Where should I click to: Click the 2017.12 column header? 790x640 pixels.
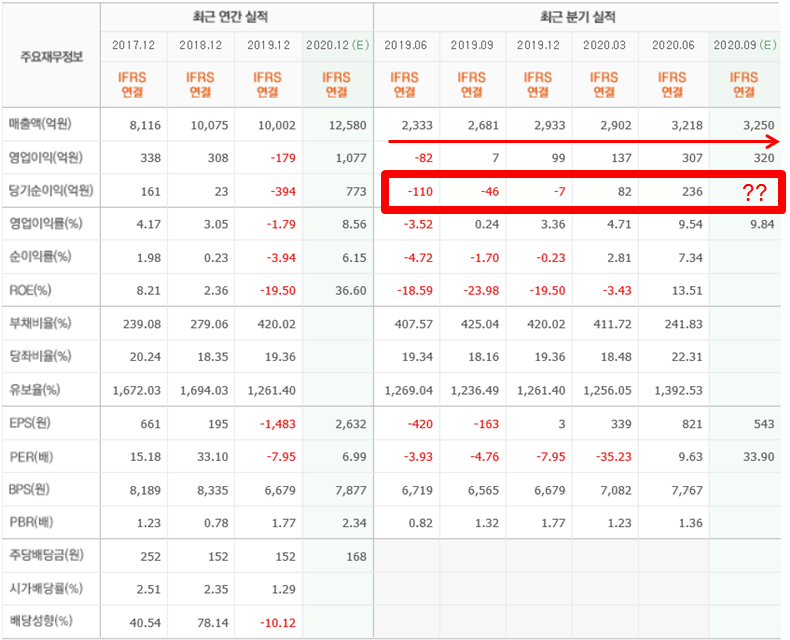point(134,45)
